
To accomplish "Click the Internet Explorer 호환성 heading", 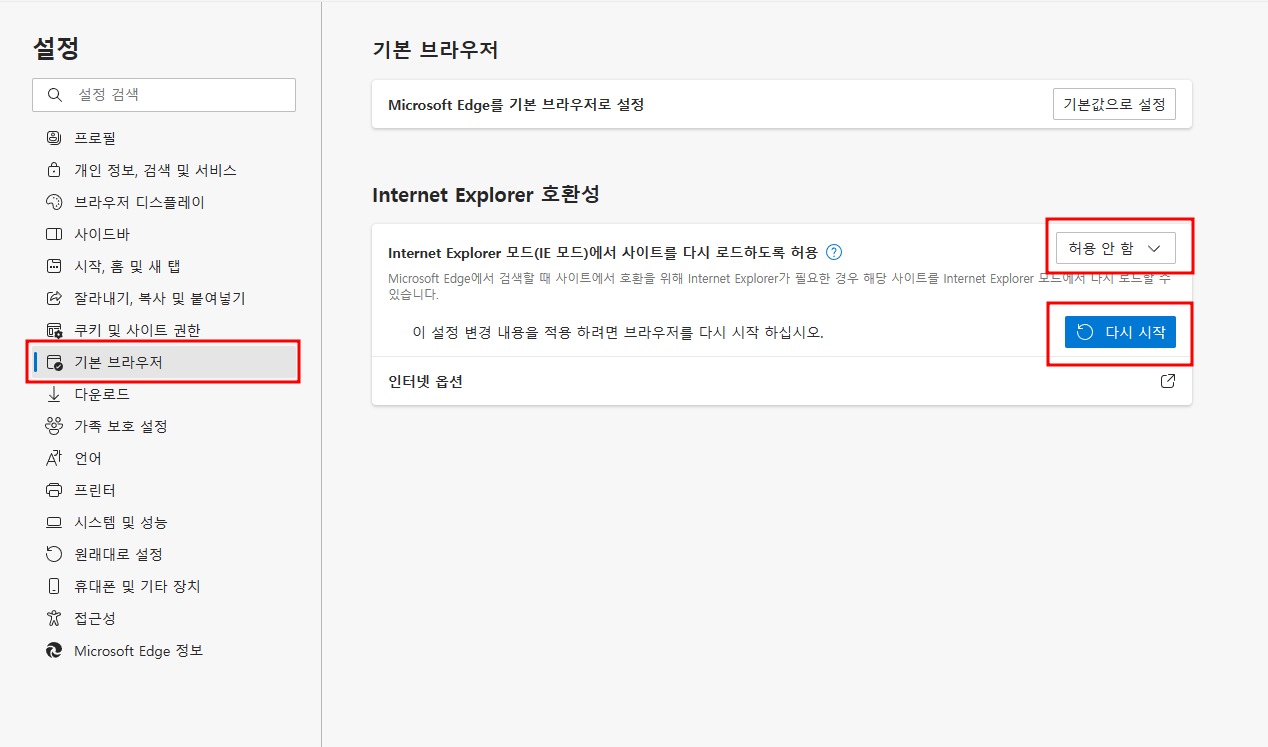I will coord(486,194).
